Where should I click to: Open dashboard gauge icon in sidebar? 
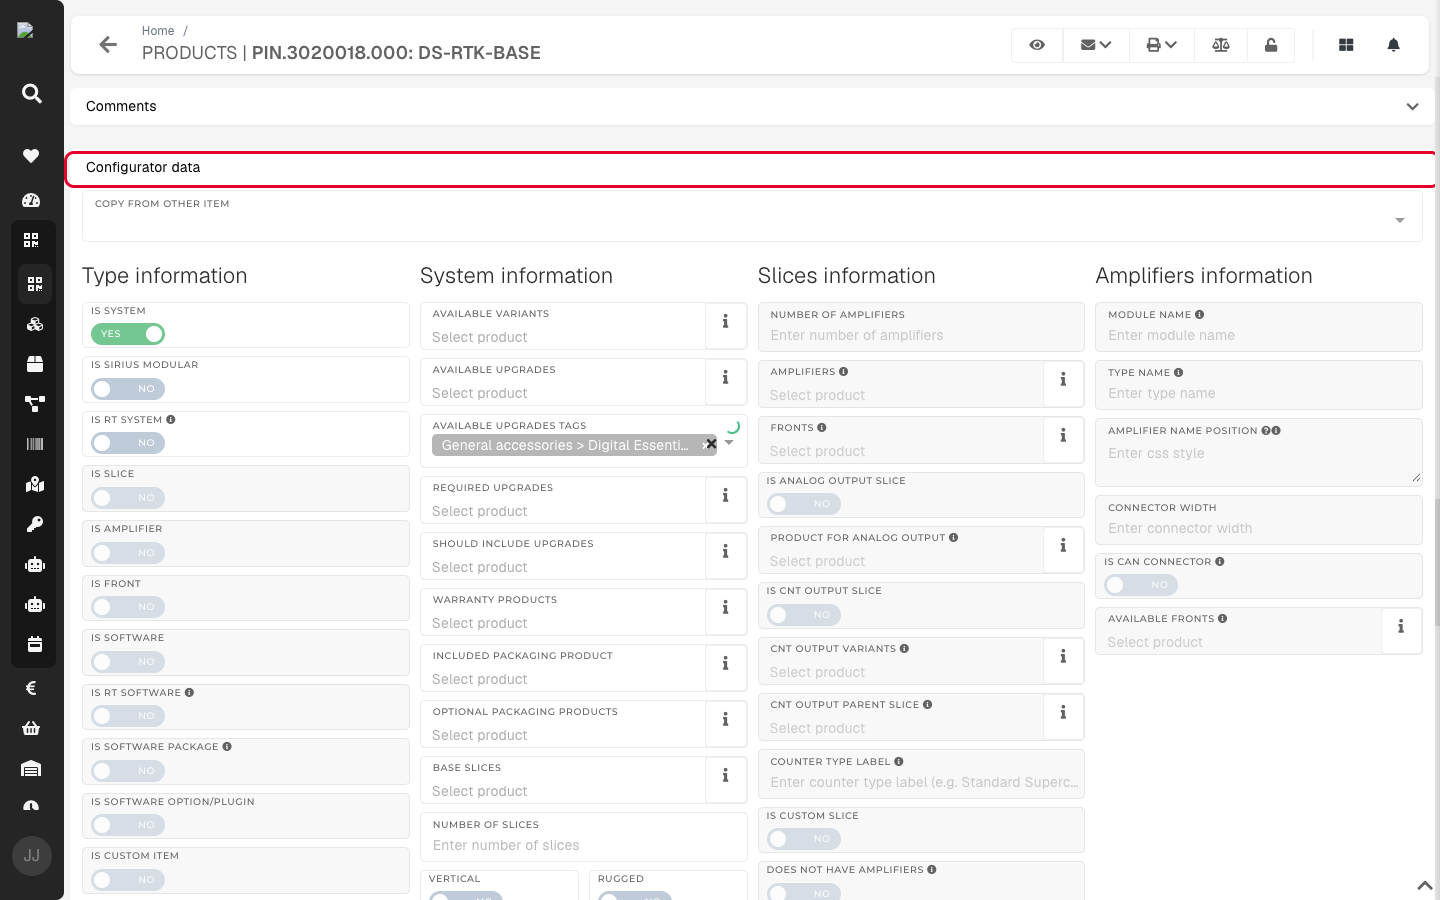(31, 200)
